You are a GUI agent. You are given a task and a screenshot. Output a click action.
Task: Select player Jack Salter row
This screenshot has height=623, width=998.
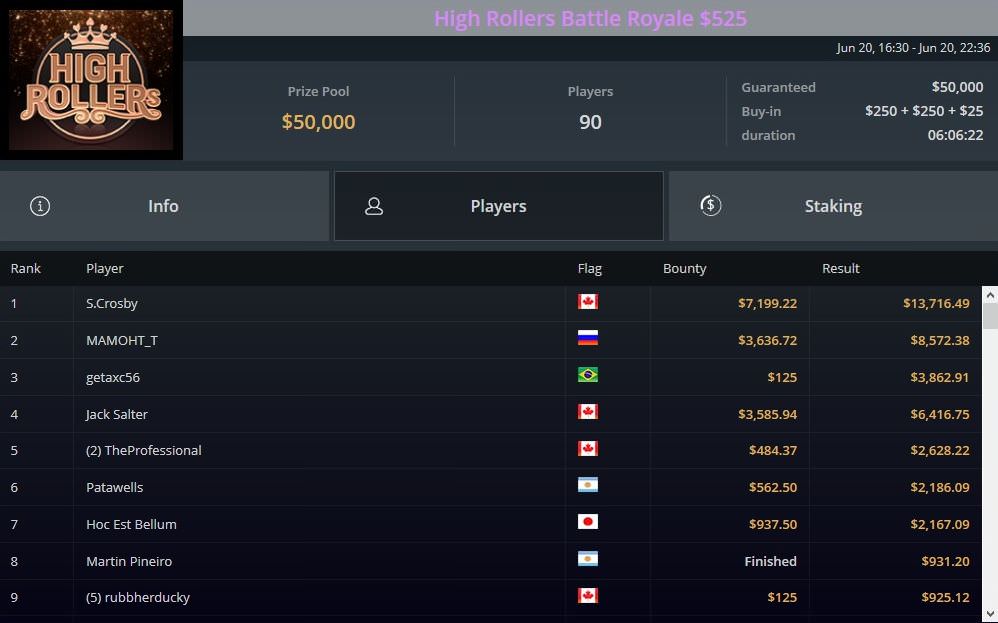pos(117,414)
